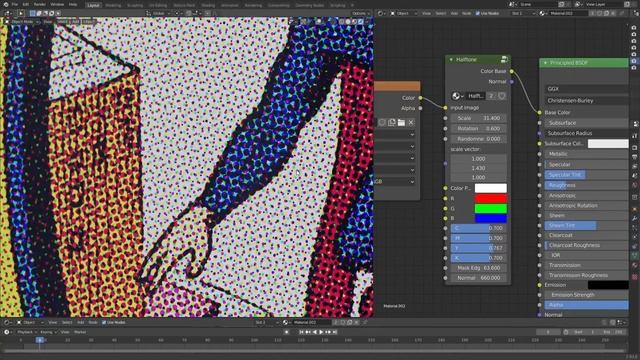Play the animation forward
The height and width of the screenshot is (360, 640).
click(x=321, y=332)
